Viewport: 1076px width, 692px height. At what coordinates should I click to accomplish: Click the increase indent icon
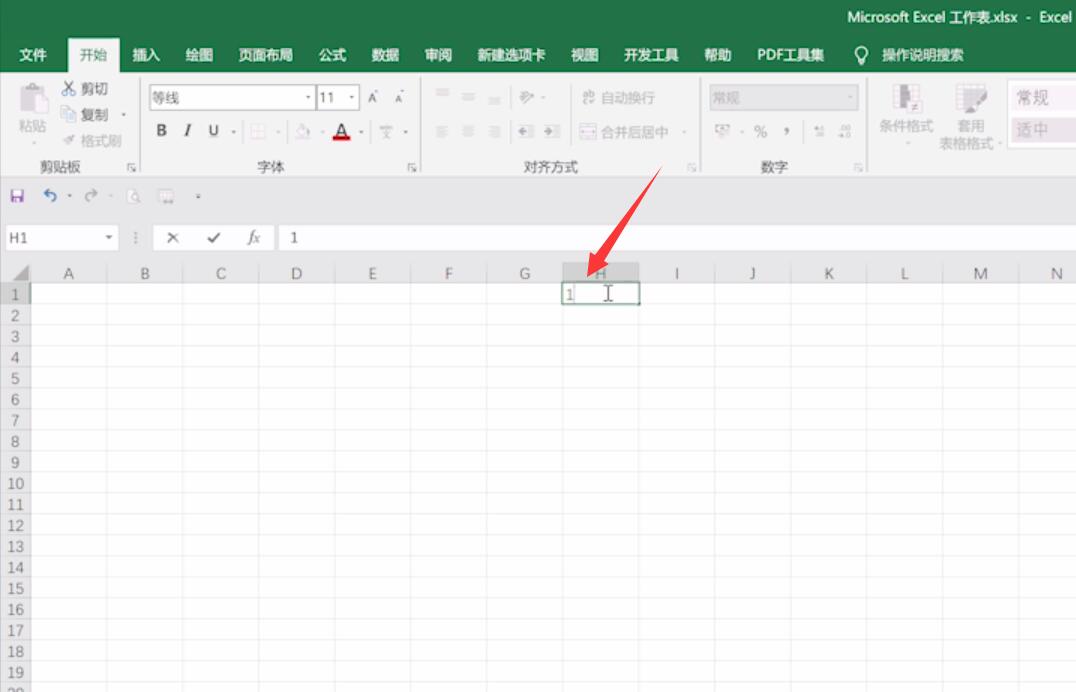(551, 131)
